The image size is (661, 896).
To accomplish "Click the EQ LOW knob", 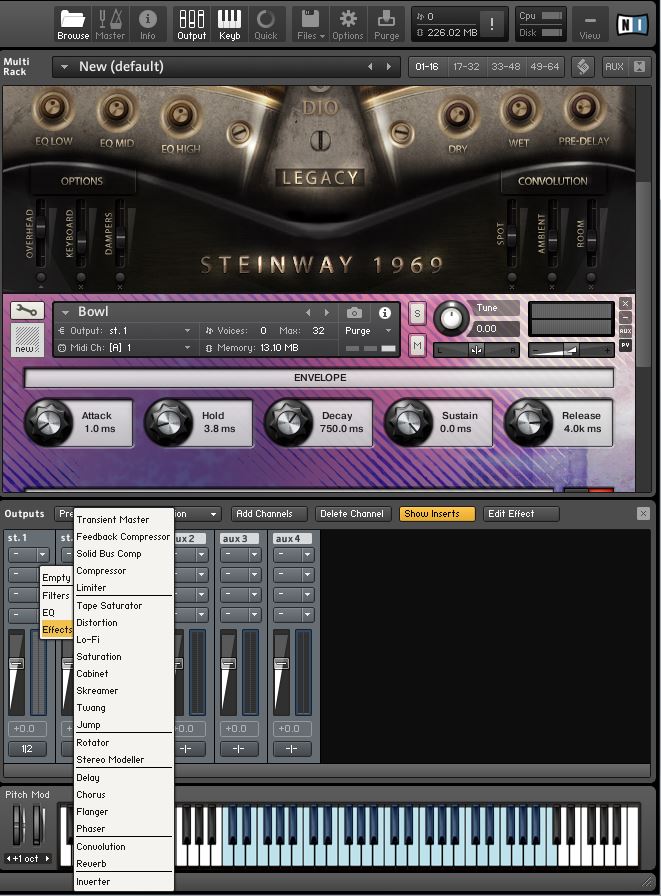I will (53, 109).
